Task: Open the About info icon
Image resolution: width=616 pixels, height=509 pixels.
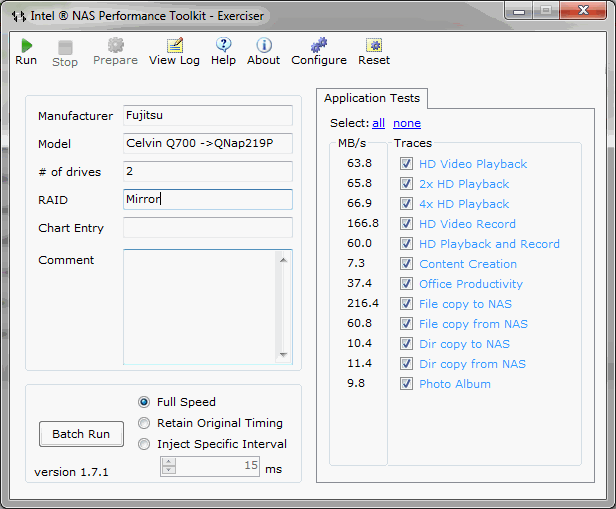Action: pyautogui.click(x=264, y=45)
